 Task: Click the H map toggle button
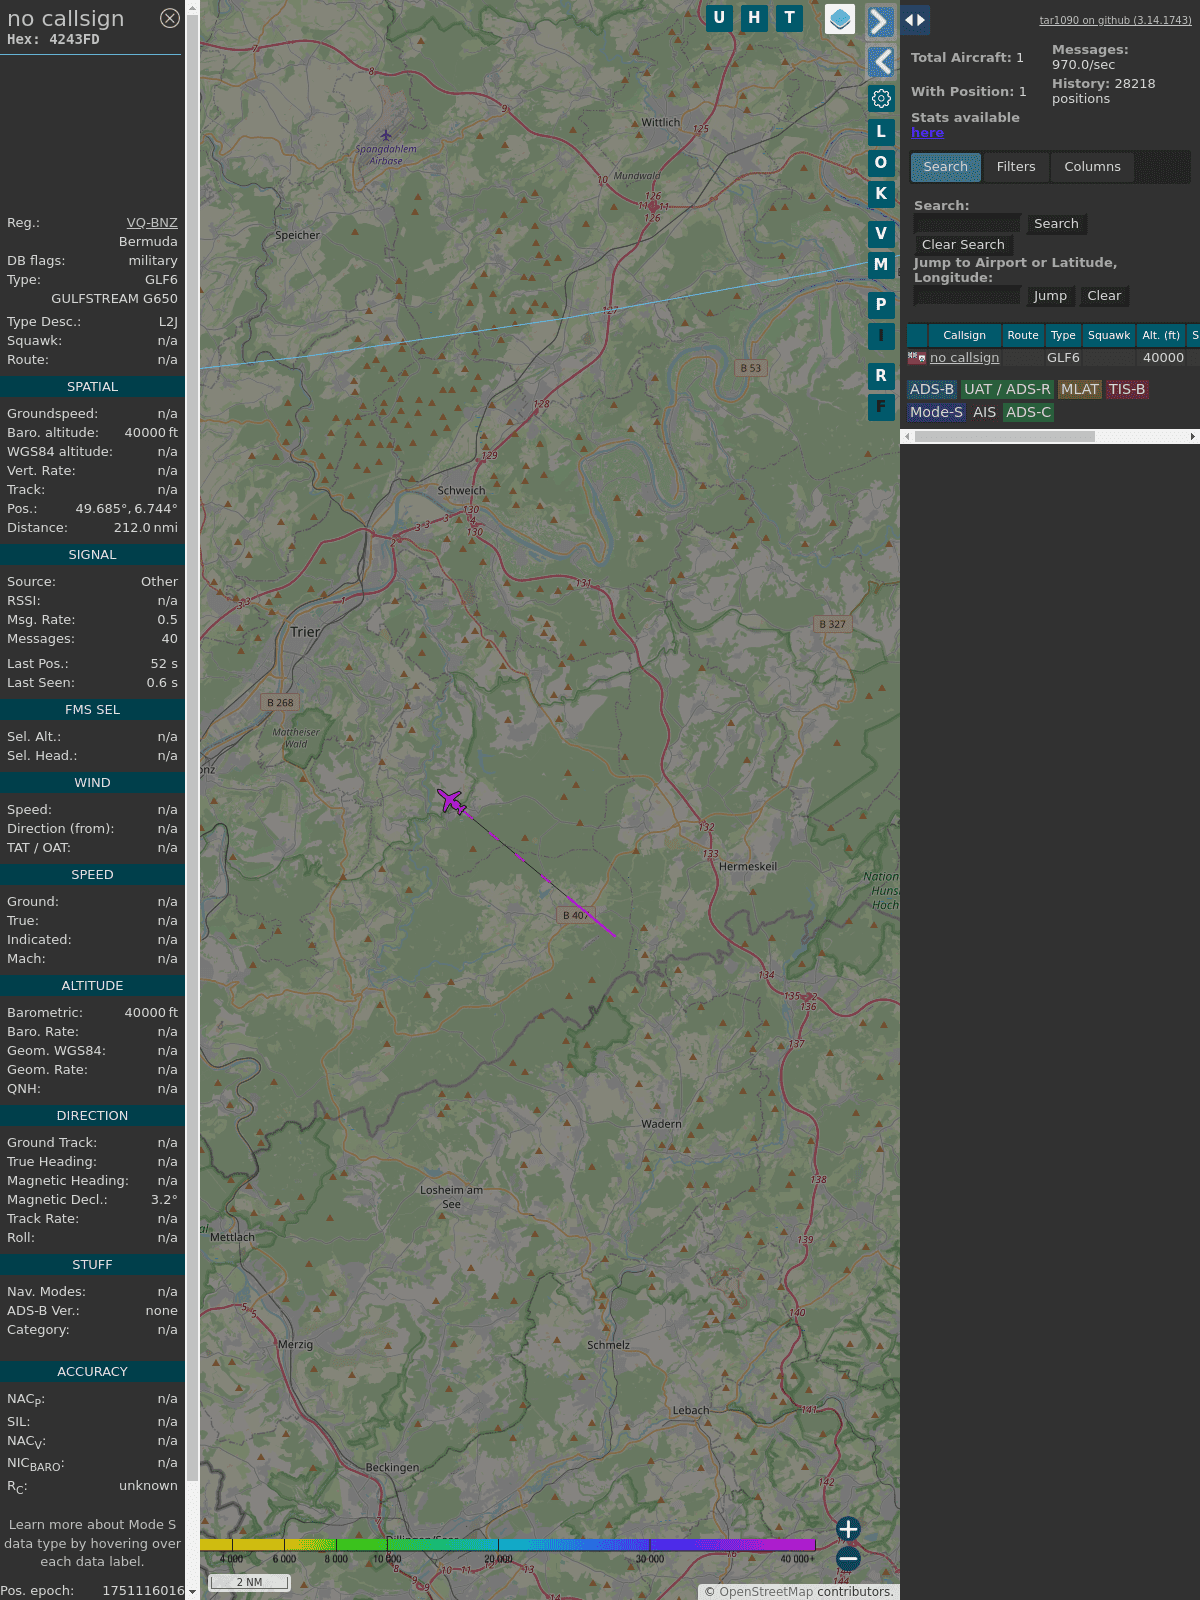click(754, 18)
